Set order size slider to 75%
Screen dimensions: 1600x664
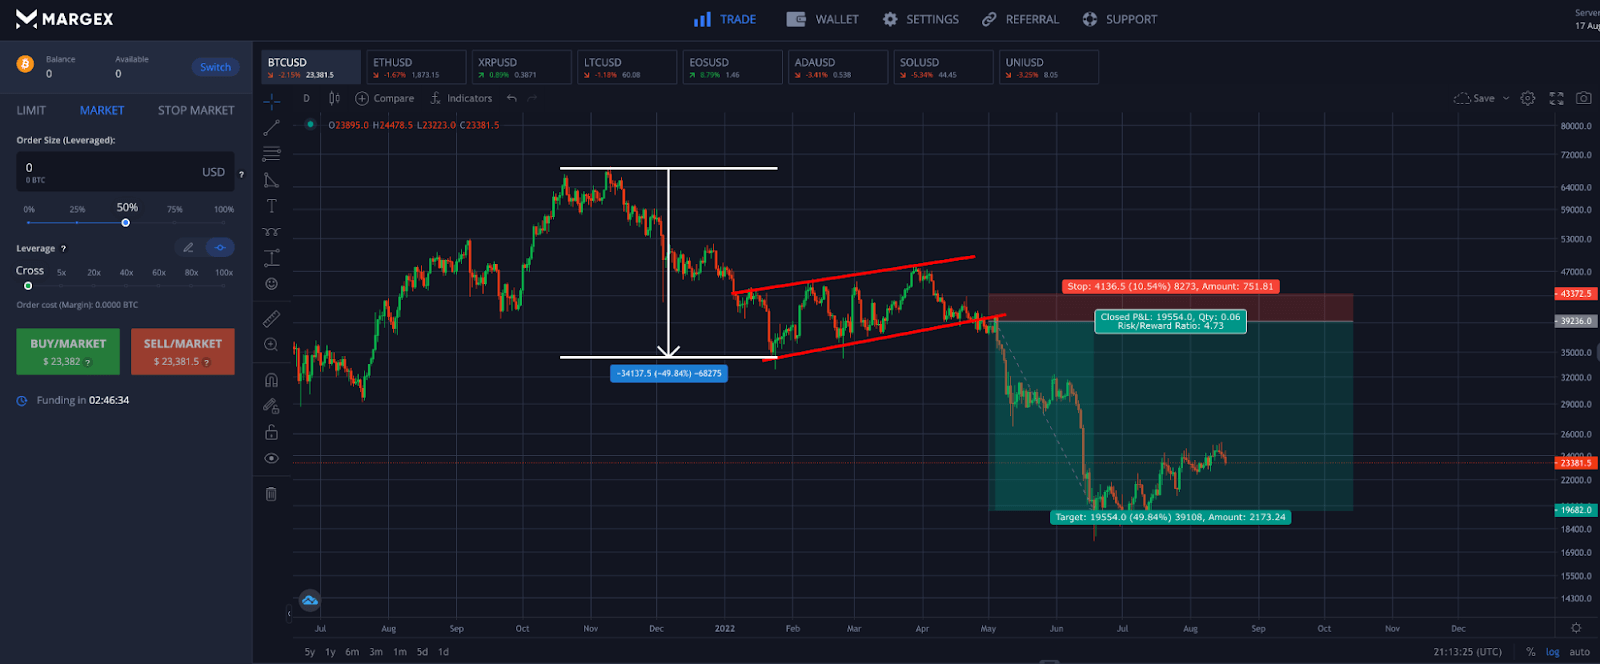click(175, 222)
